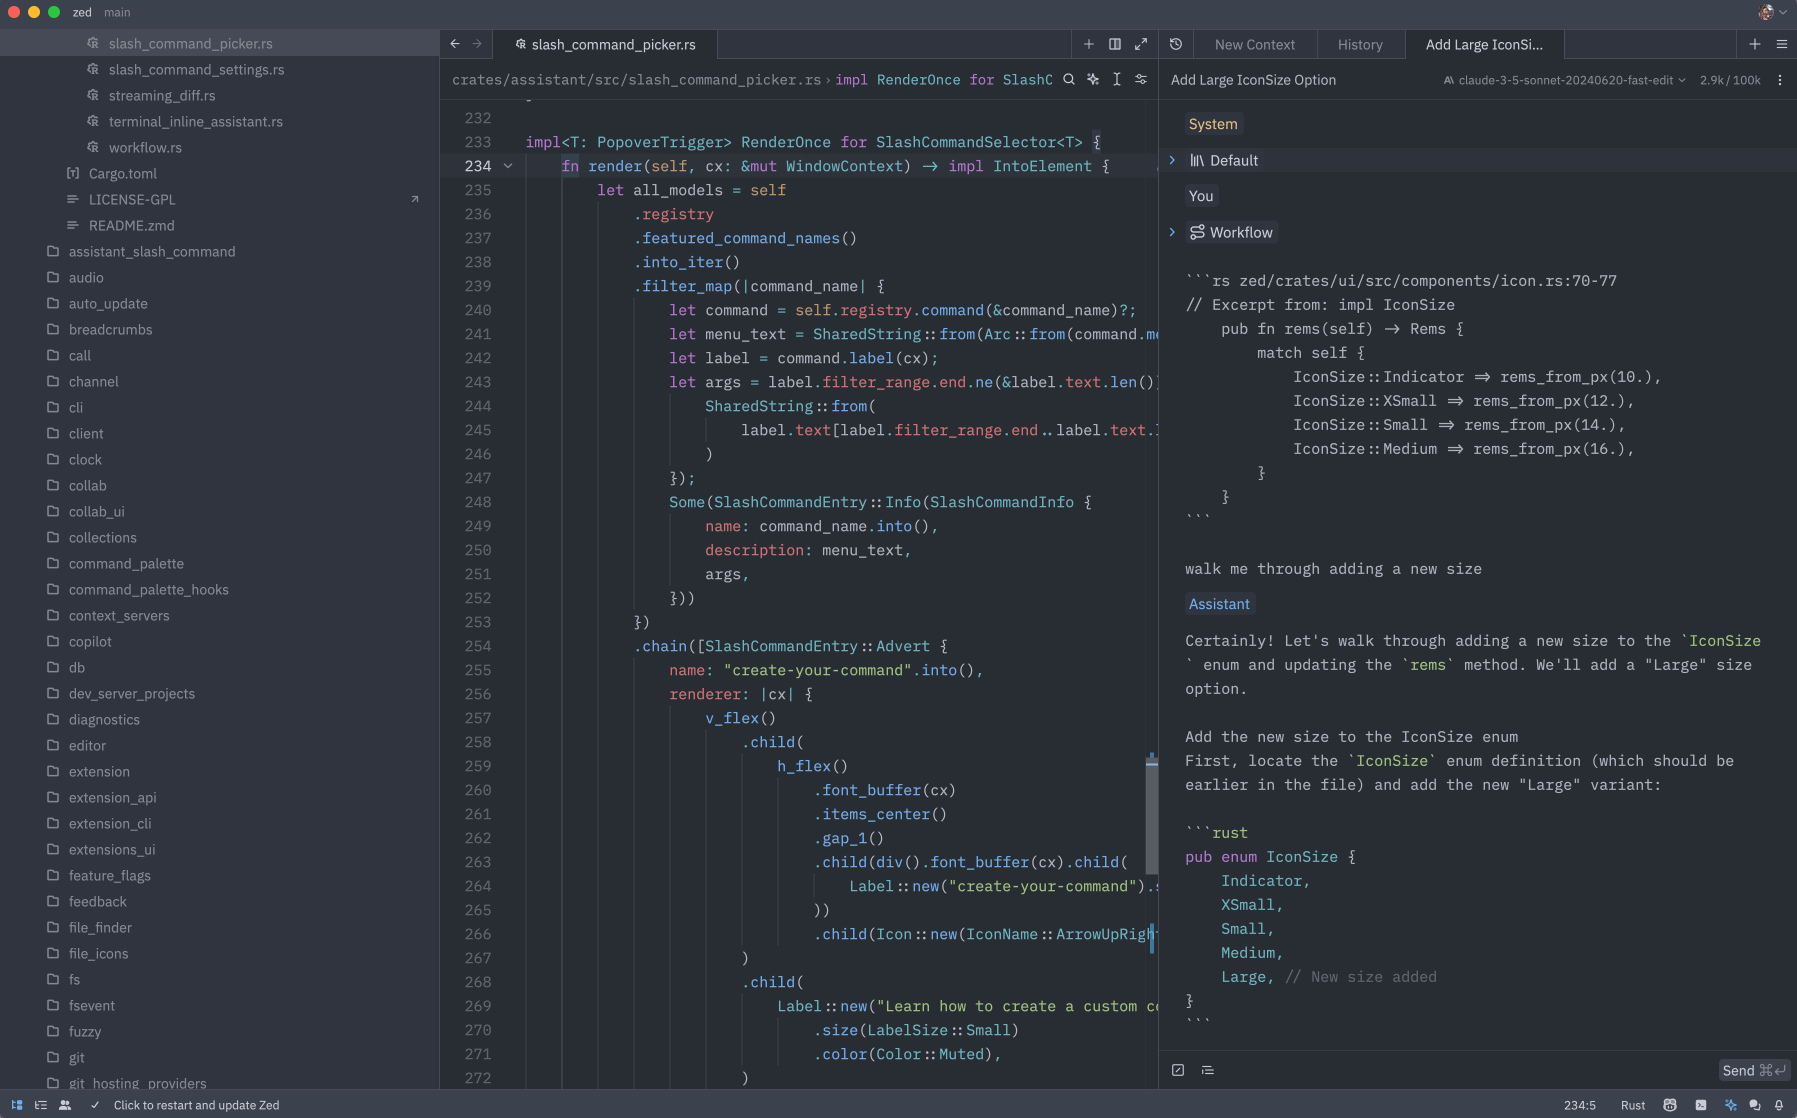Open the chat panel icon
The height and width of the screenshot is (1118, 1797).
coord(1754,1105)
